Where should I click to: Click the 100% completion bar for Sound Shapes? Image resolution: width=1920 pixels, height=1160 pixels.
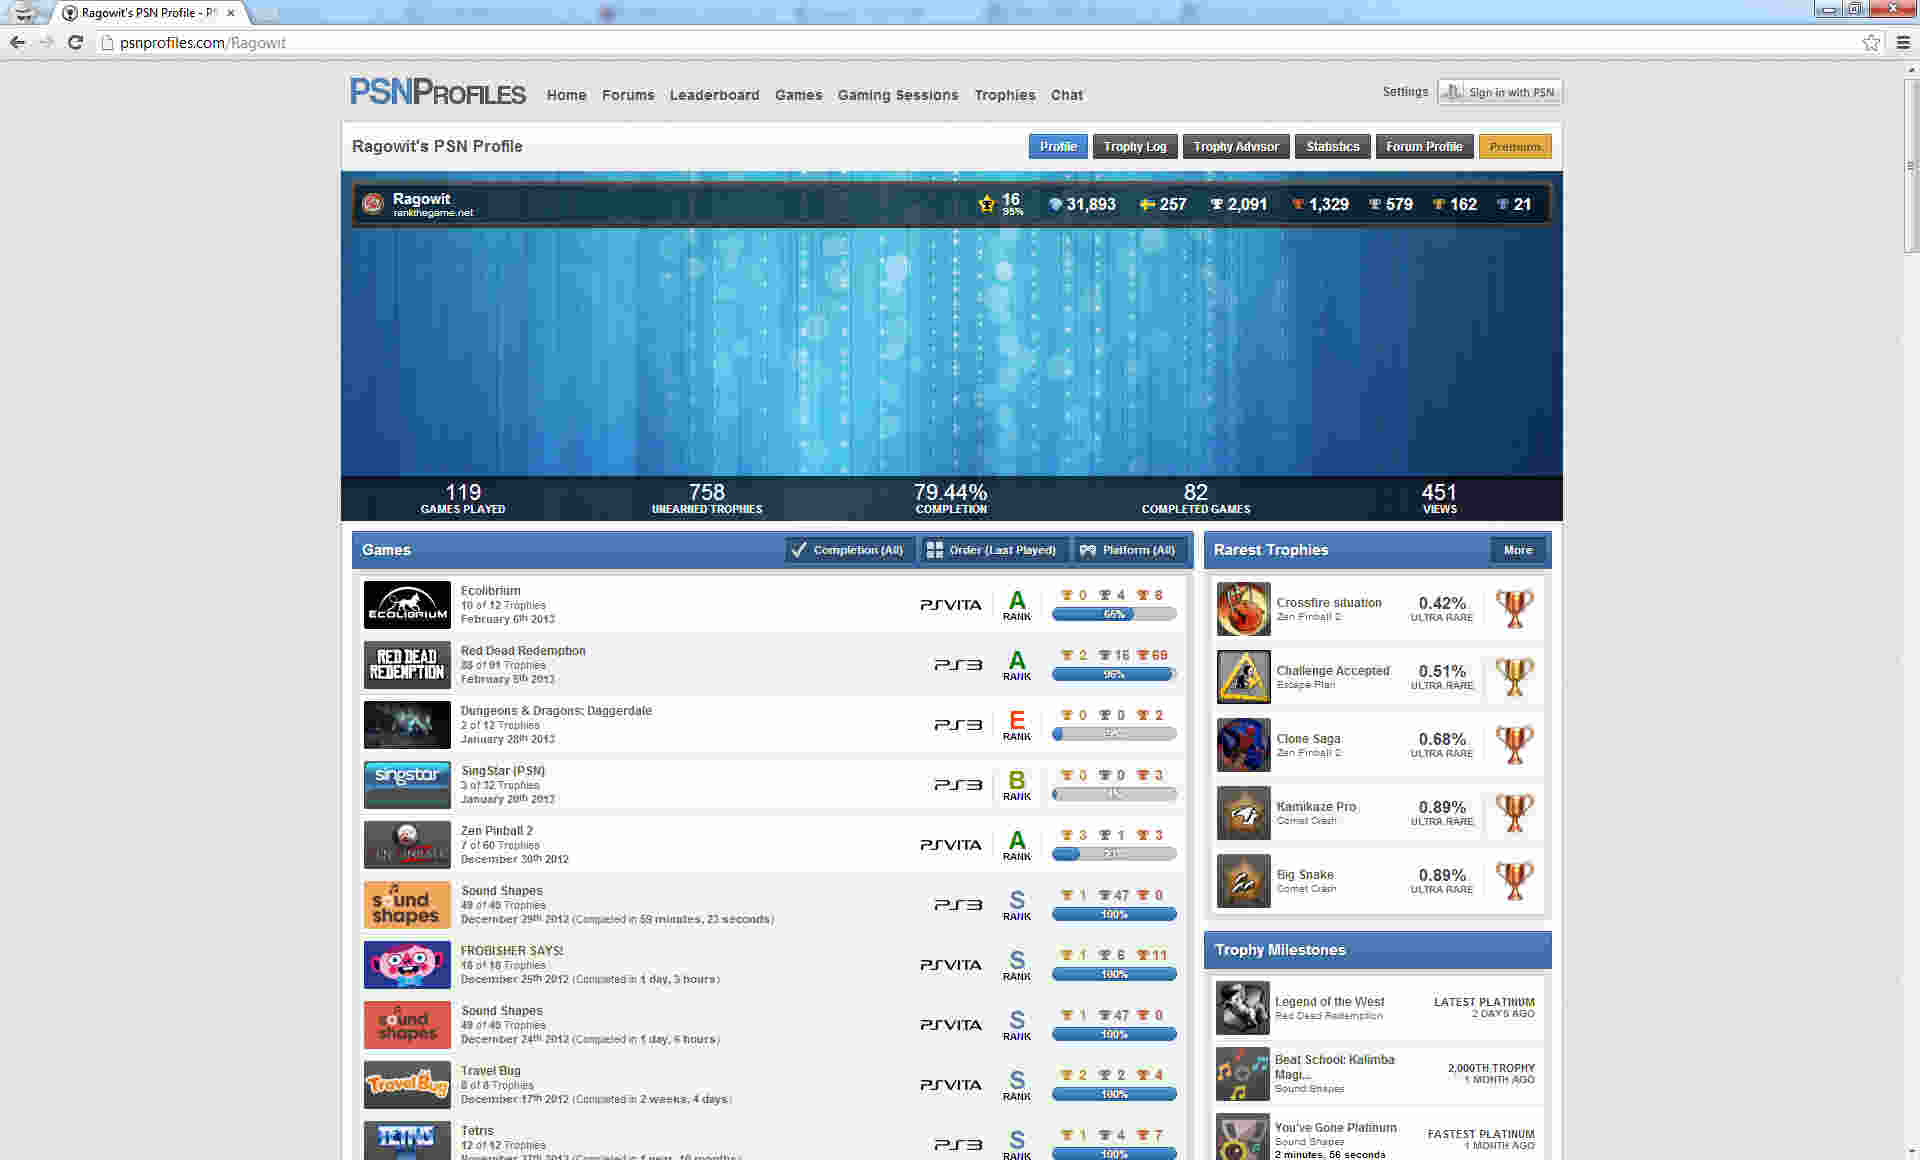(x=1113, y=913)
